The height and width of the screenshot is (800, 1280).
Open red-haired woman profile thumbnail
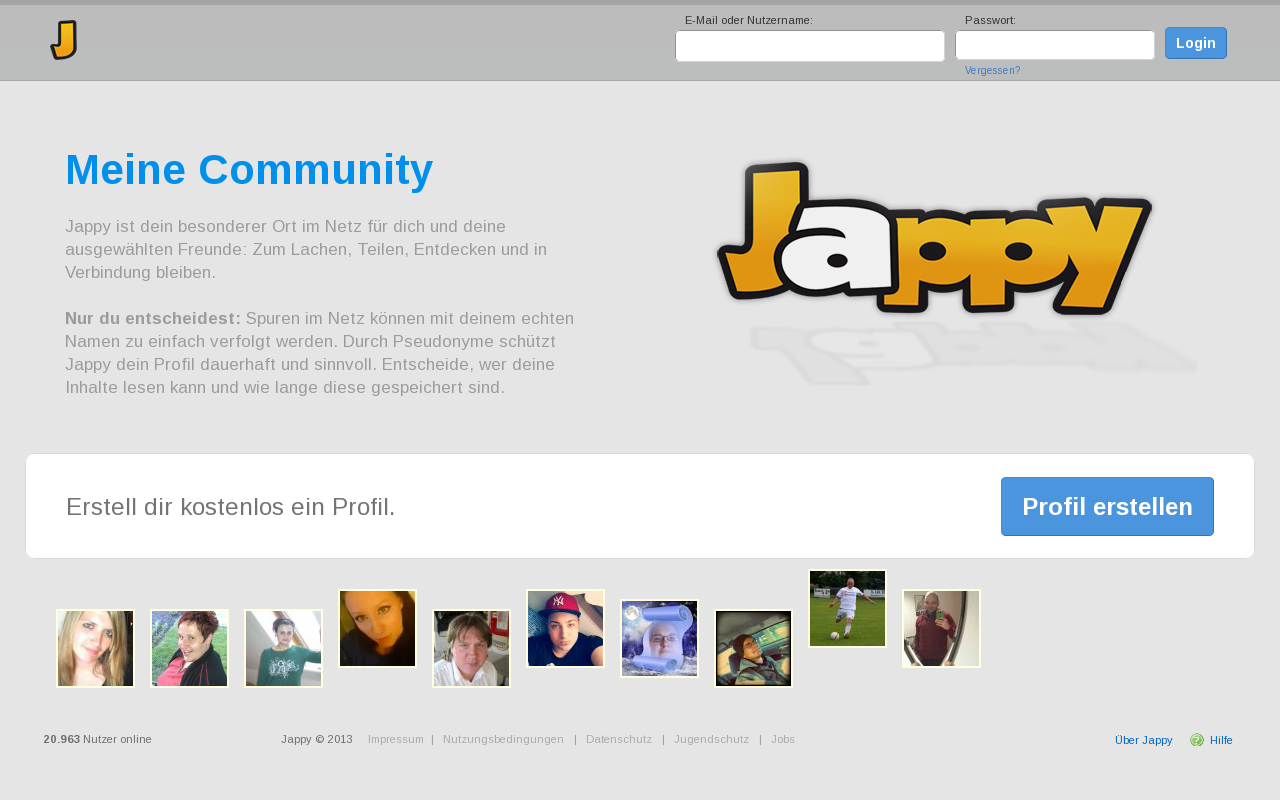tap(189, 648)
